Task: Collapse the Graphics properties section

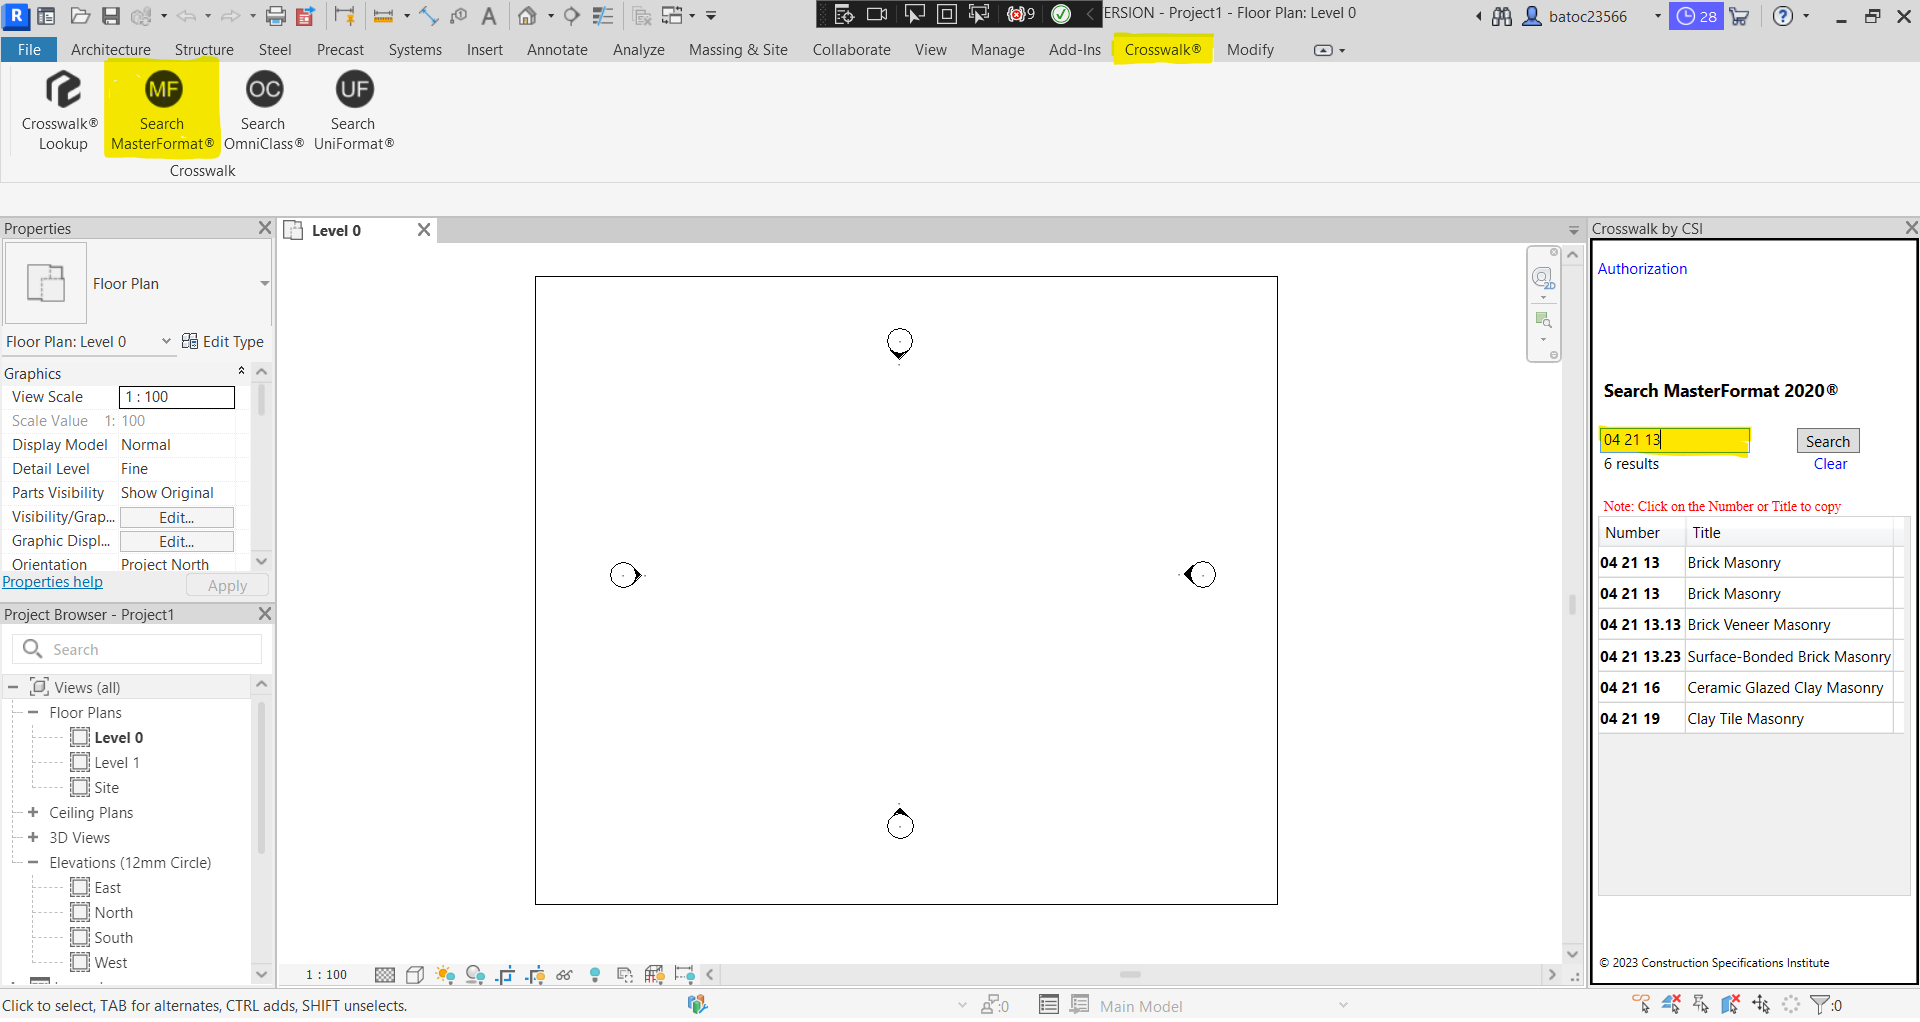Action: pyautogui.click(x=241, y=372)
